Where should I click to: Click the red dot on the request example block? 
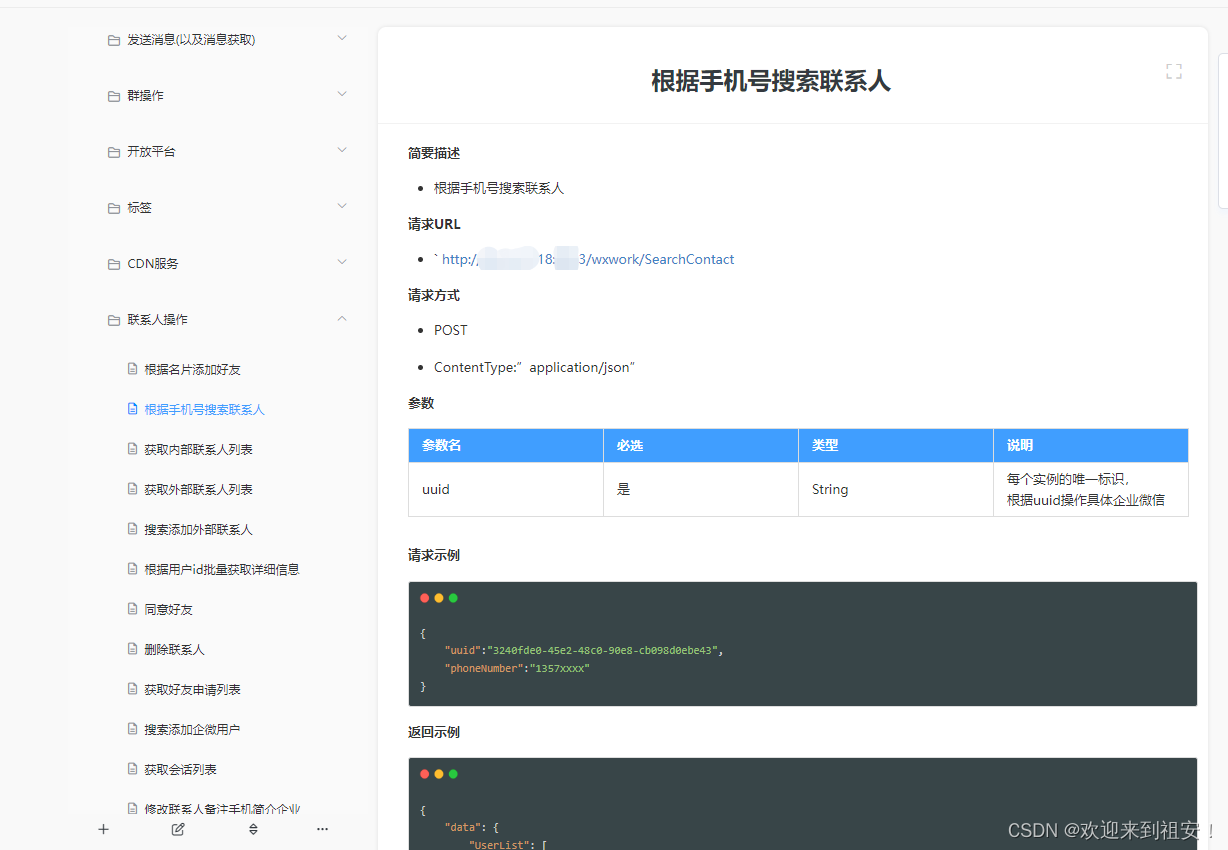(x=425, y=597)
